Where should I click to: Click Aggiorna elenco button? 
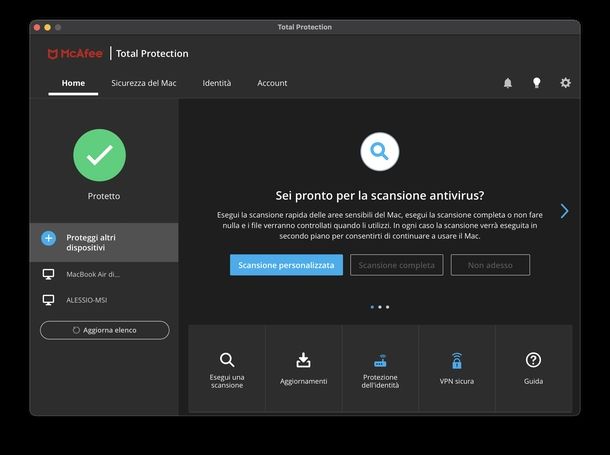105,330
